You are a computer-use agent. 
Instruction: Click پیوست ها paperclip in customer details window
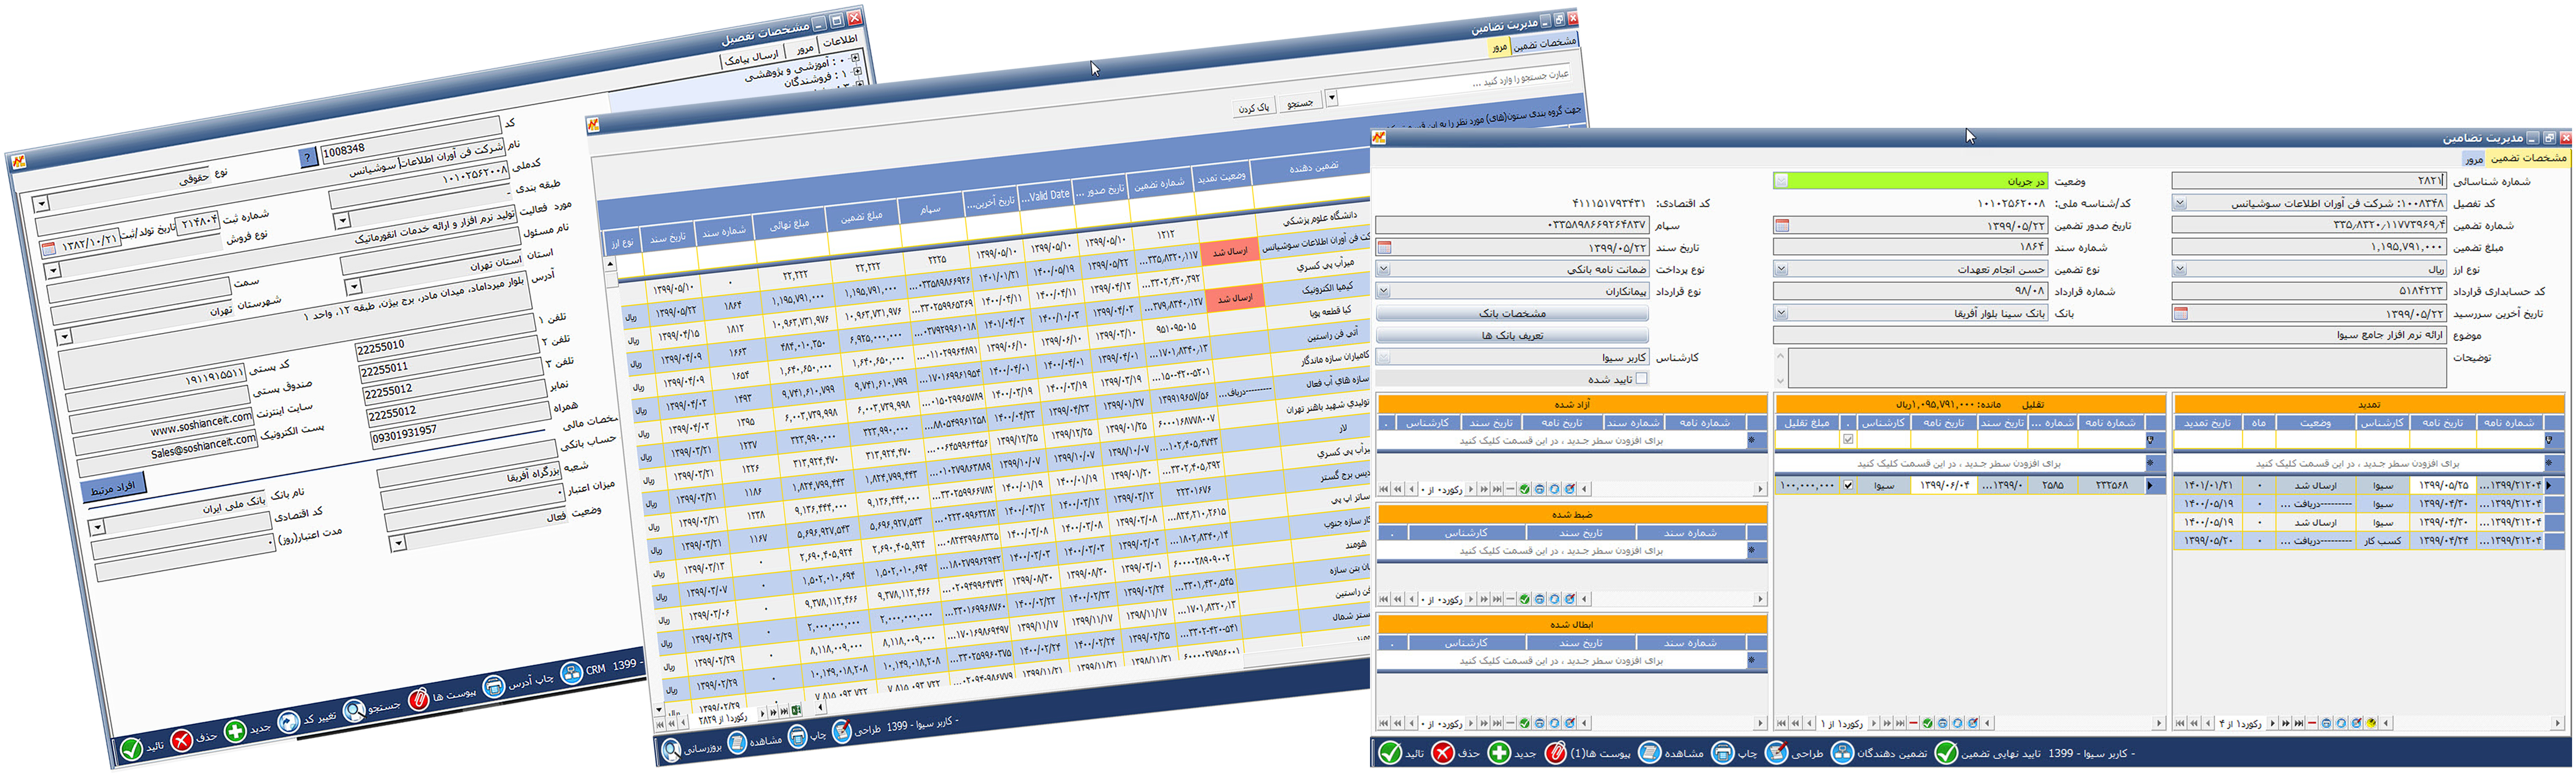(x=419, y=698)
